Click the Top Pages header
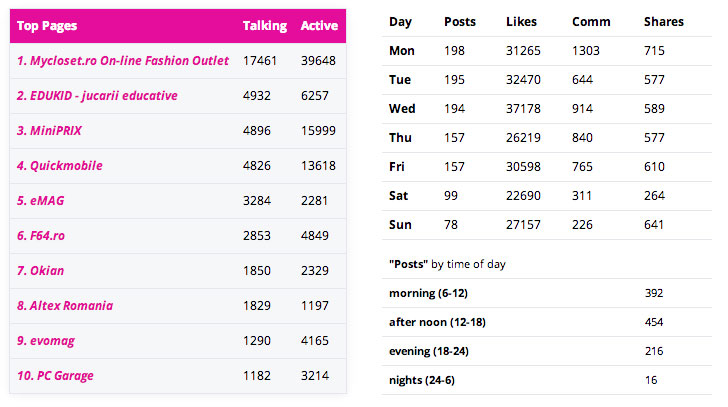Viewport: 728px width, 407px height. 47,26
